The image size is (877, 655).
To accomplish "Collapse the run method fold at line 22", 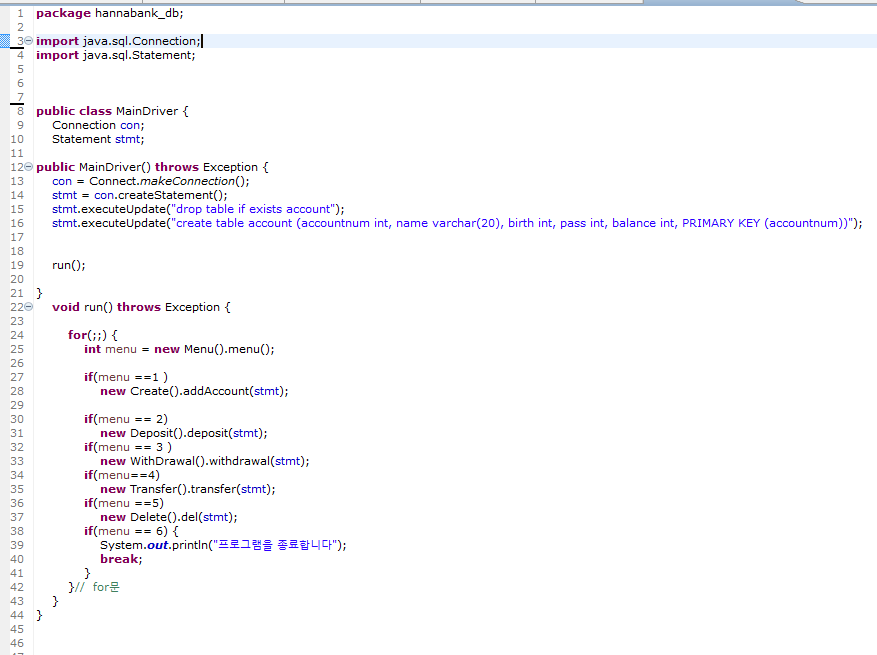I will pyautogui.click(x=29, y=307).
